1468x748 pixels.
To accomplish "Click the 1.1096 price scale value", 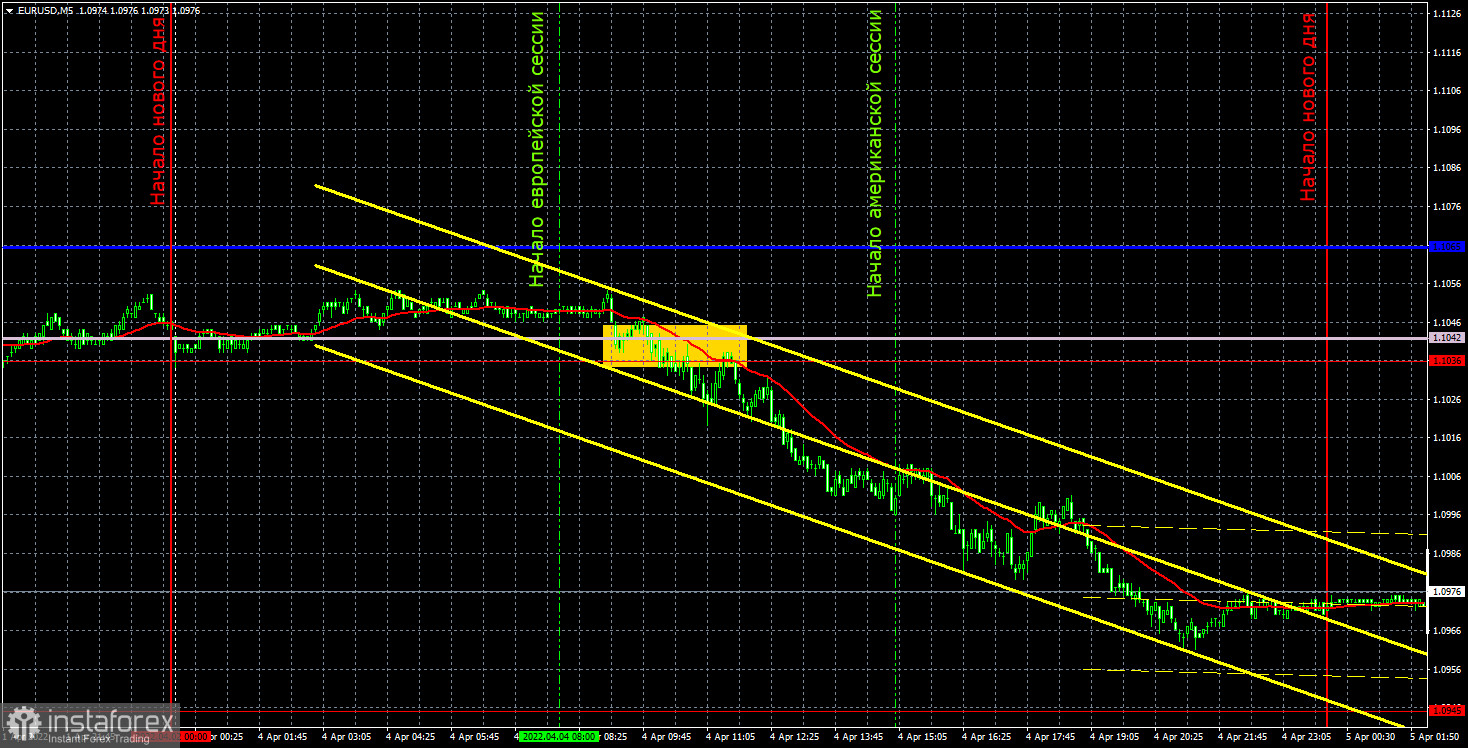I will 1447,130.
